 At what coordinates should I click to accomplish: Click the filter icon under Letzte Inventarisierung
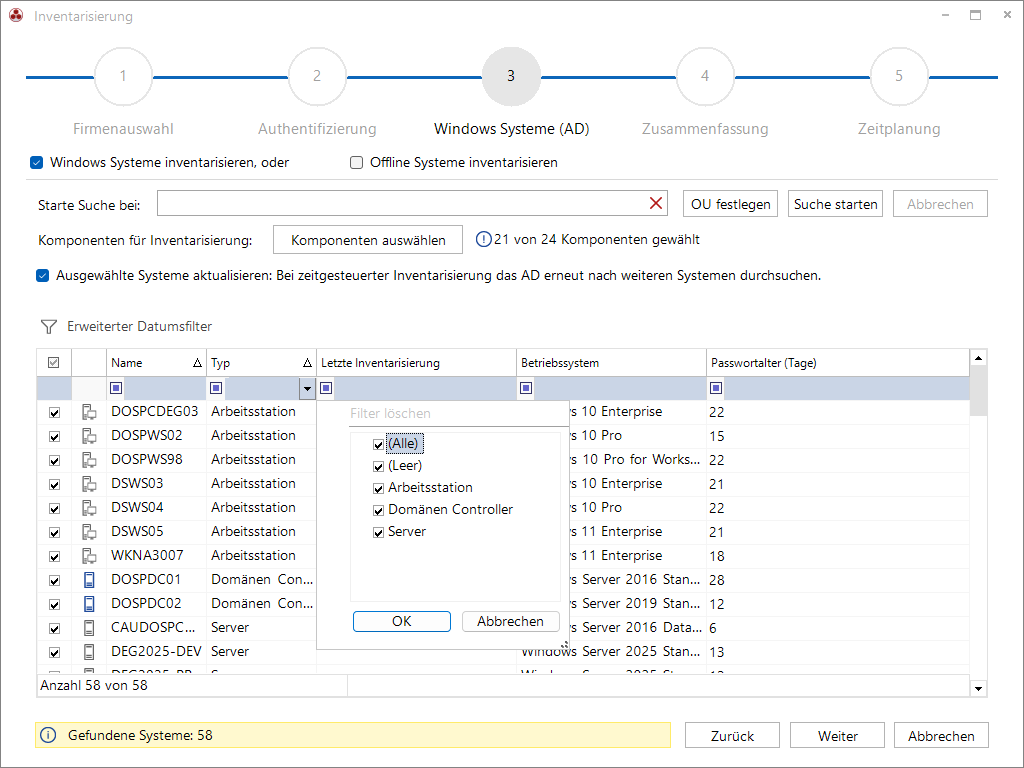click(x=327, y=388)
